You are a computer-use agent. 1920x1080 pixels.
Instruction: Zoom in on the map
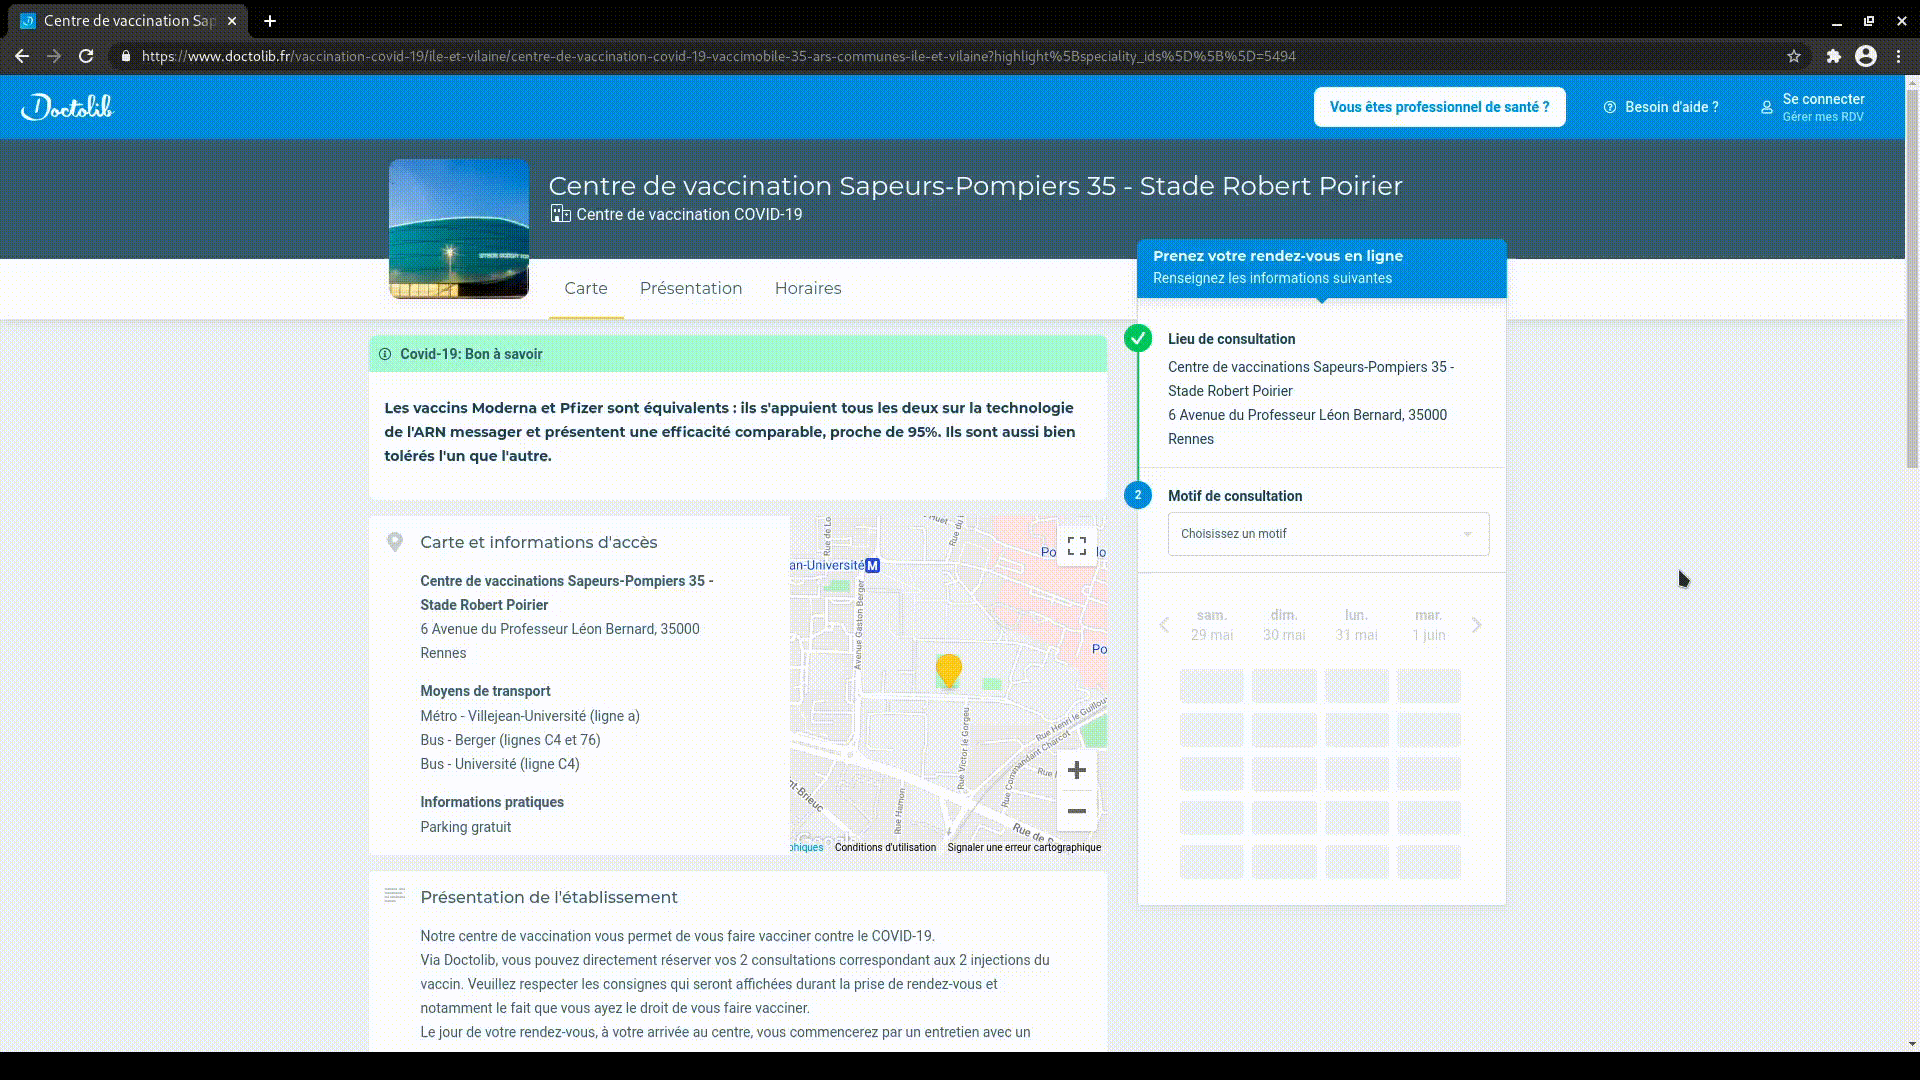coord(1077,770)
